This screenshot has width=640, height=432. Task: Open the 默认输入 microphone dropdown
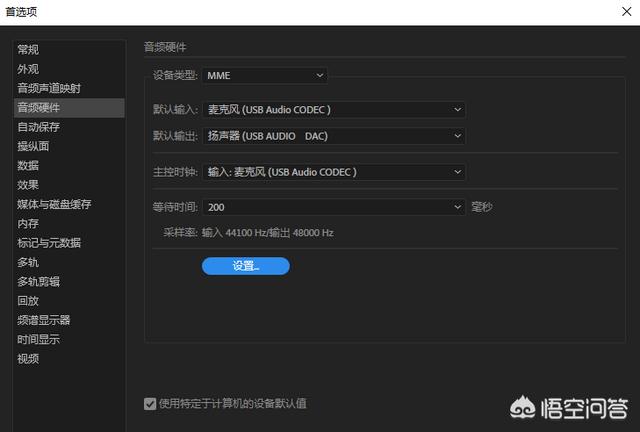coord(334,109)
